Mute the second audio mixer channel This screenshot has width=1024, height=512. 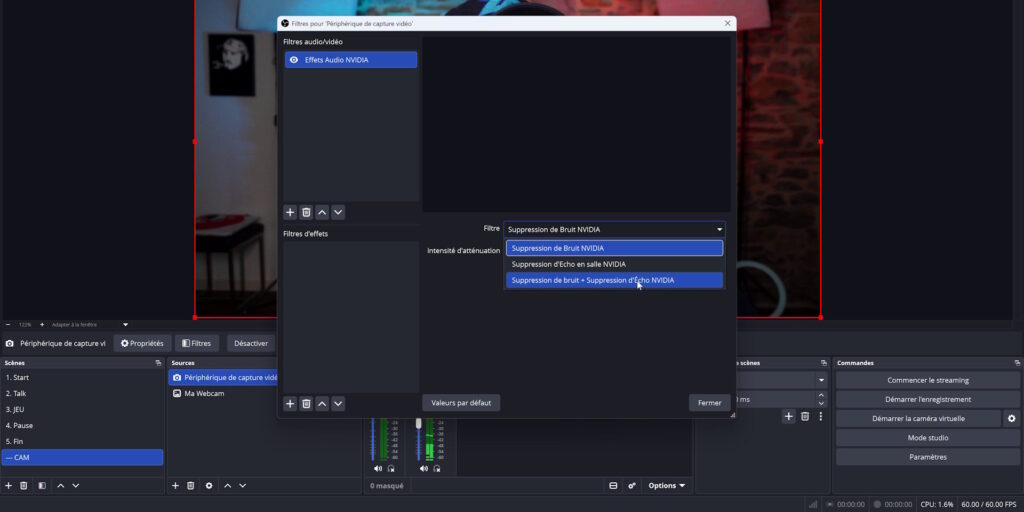[424, 468]
